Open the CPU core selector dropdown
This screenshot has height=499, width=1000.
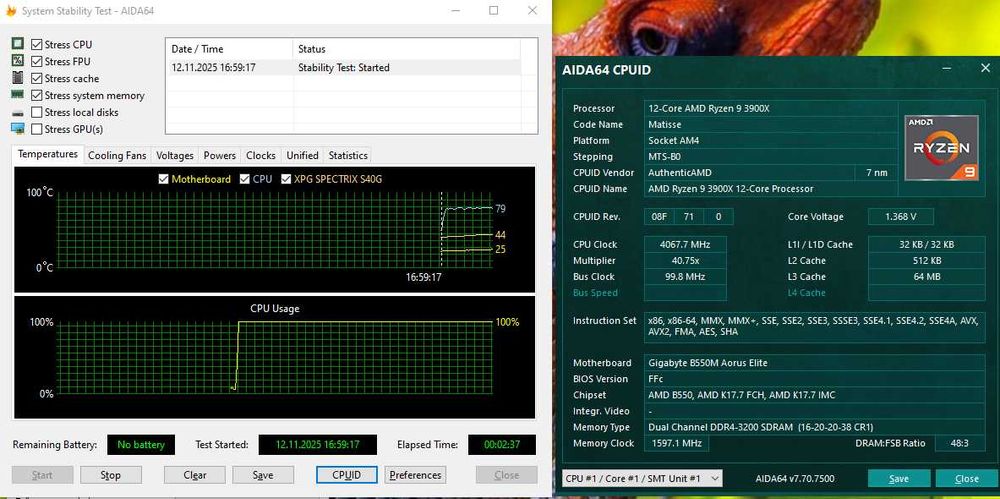[642, 478]
